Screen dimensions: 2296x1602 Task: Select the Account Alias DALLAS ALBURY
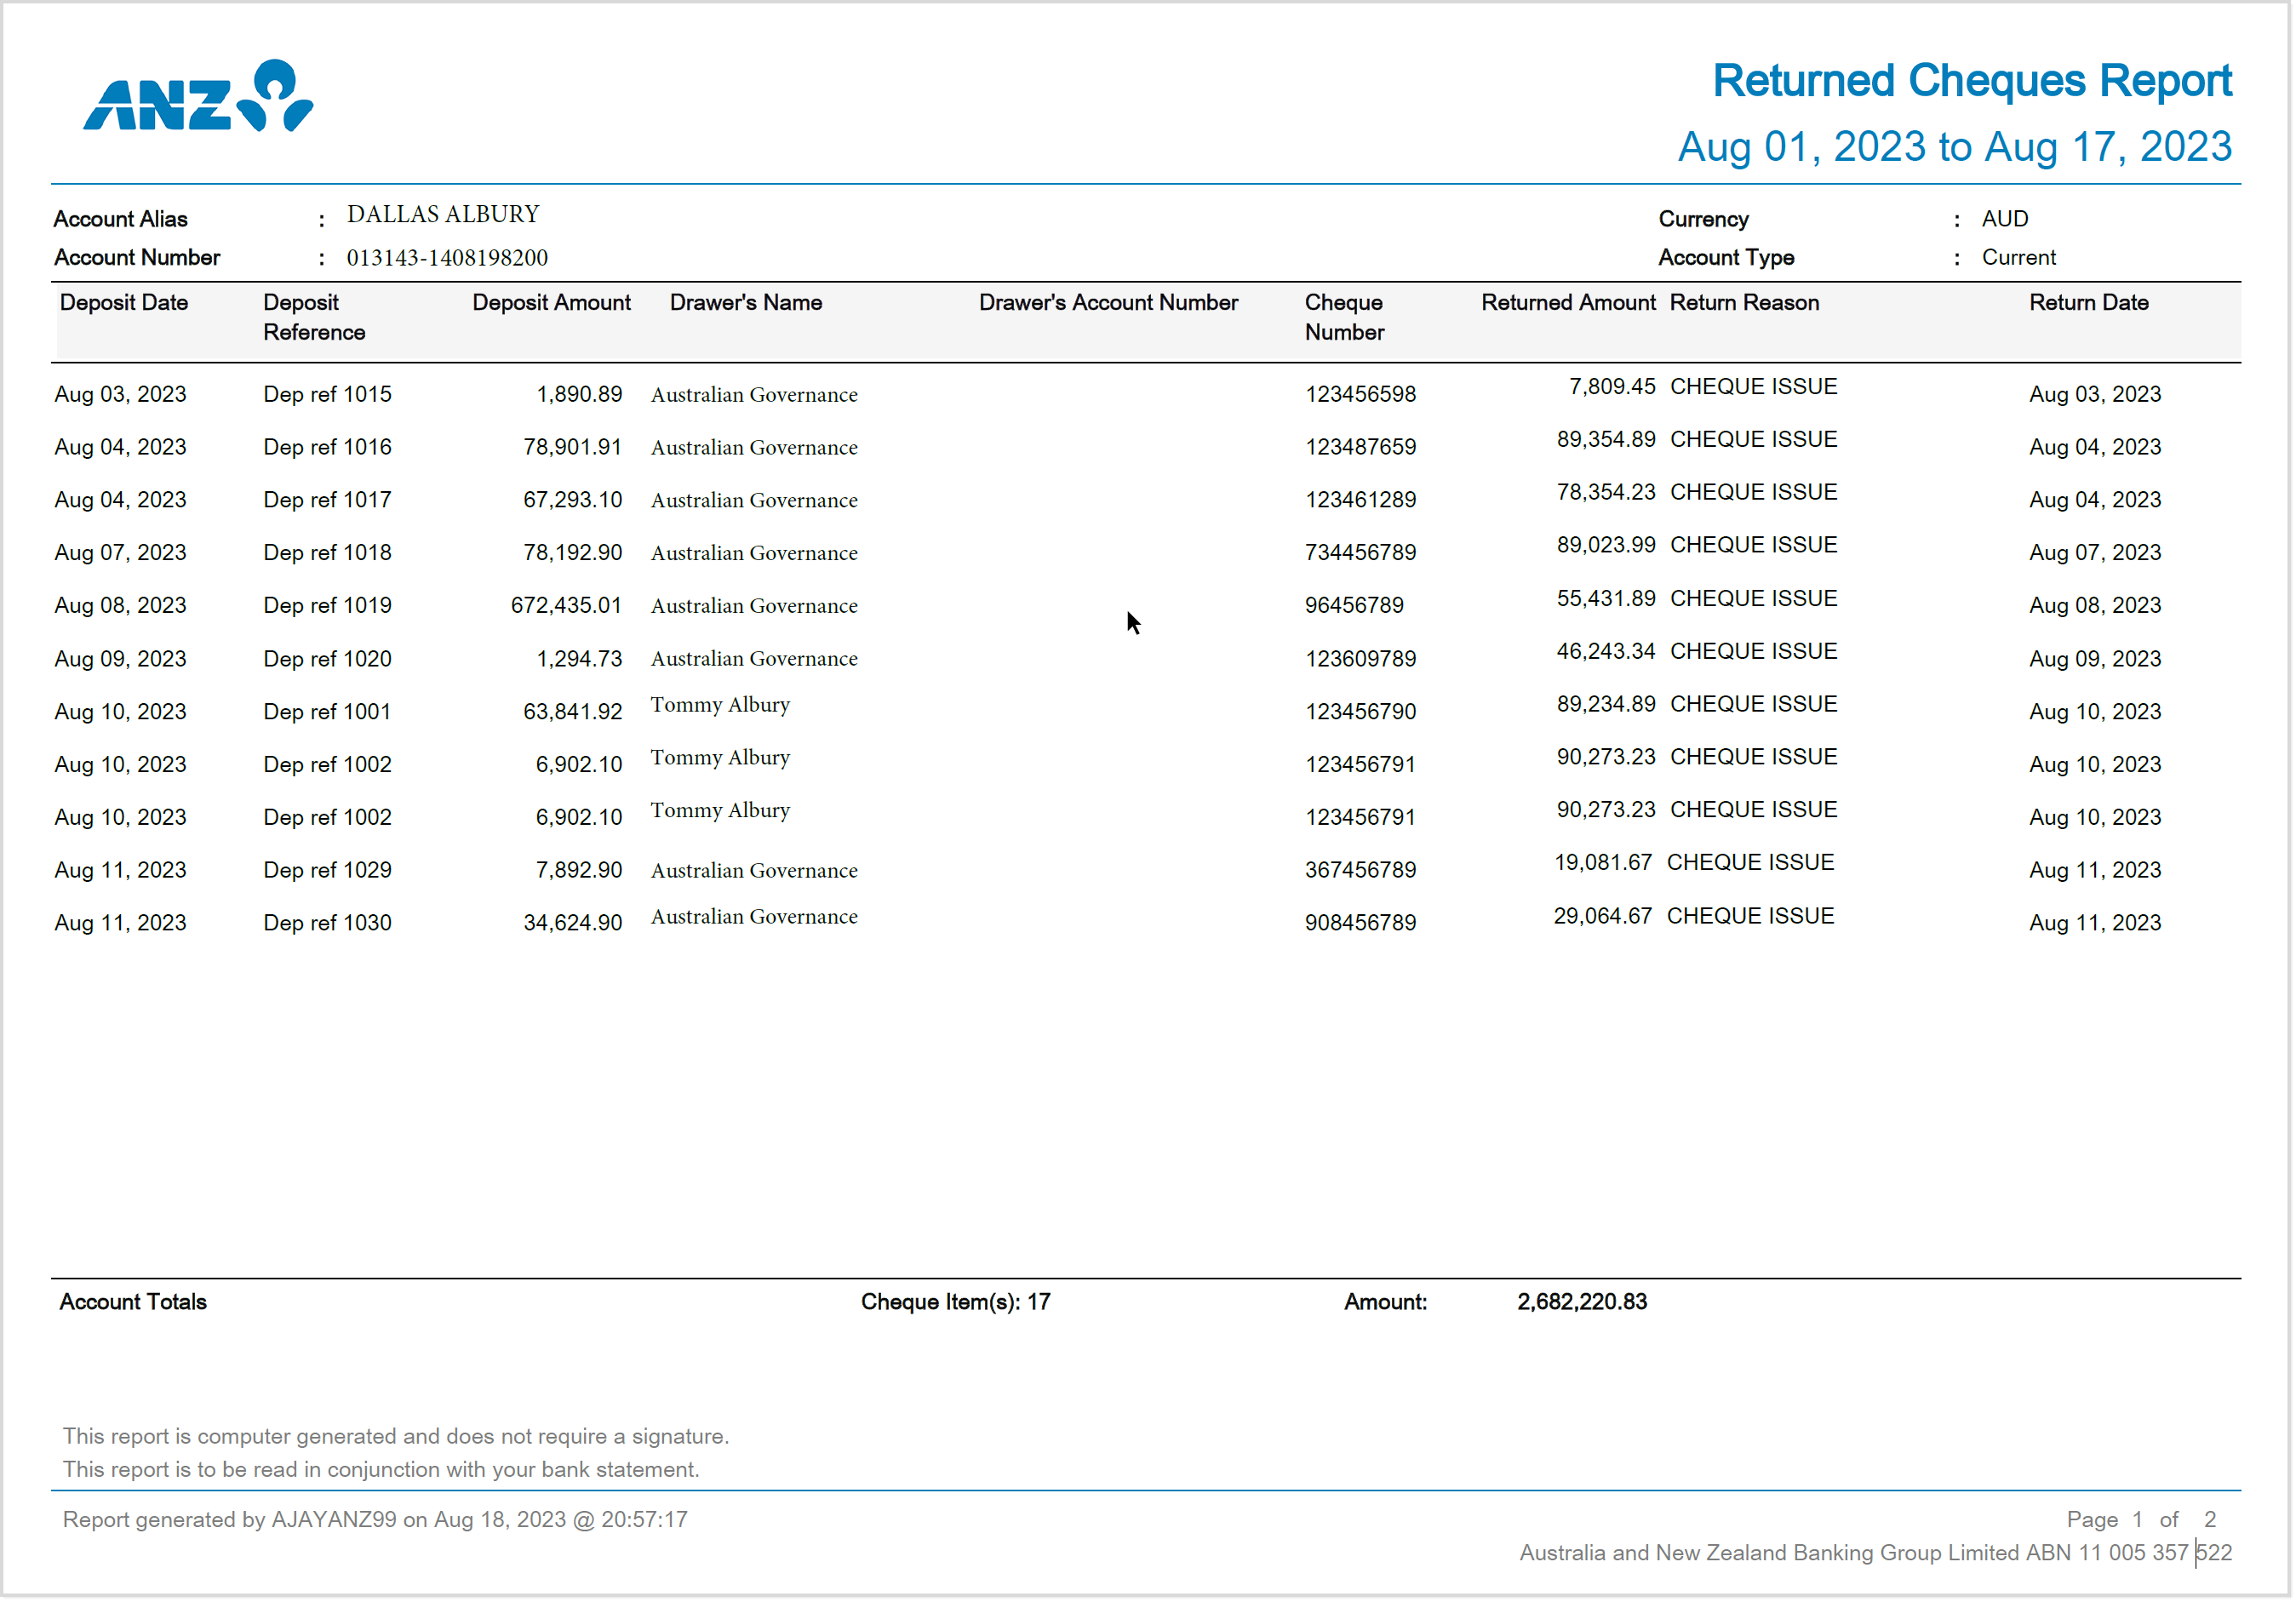coord(442,214)
